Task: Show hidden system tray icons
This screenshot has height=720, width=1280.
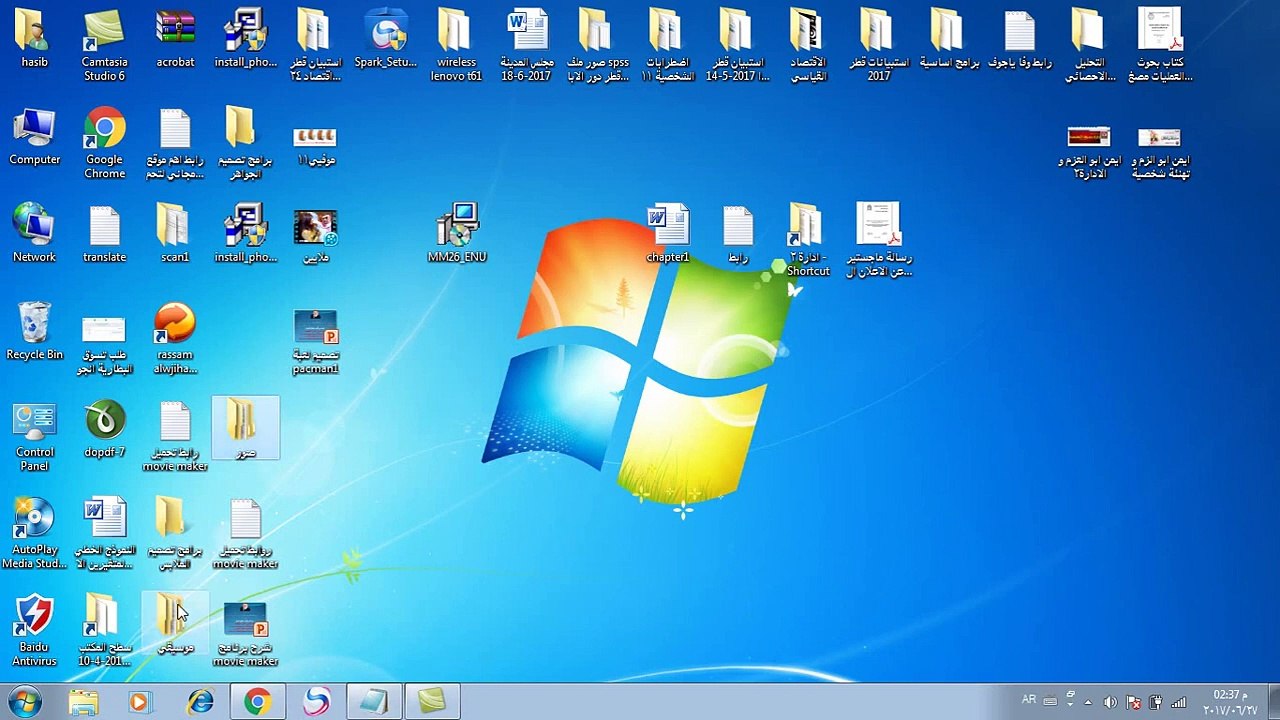Action: (1088, 702)
